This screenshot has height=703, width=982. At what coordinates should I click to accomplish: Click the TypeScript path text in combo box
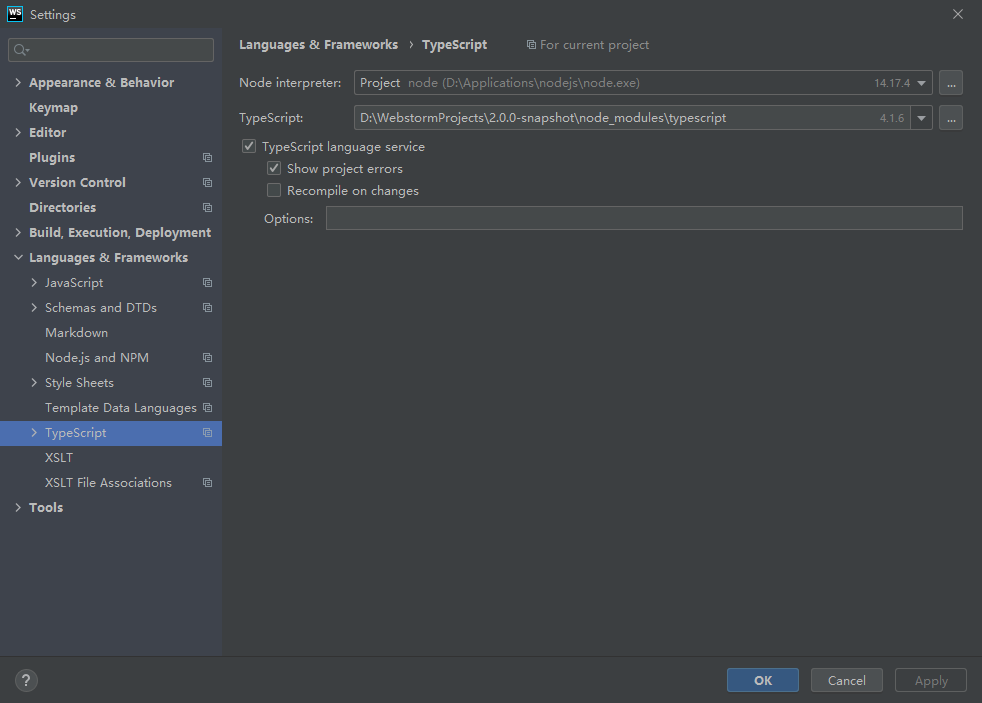543,118
